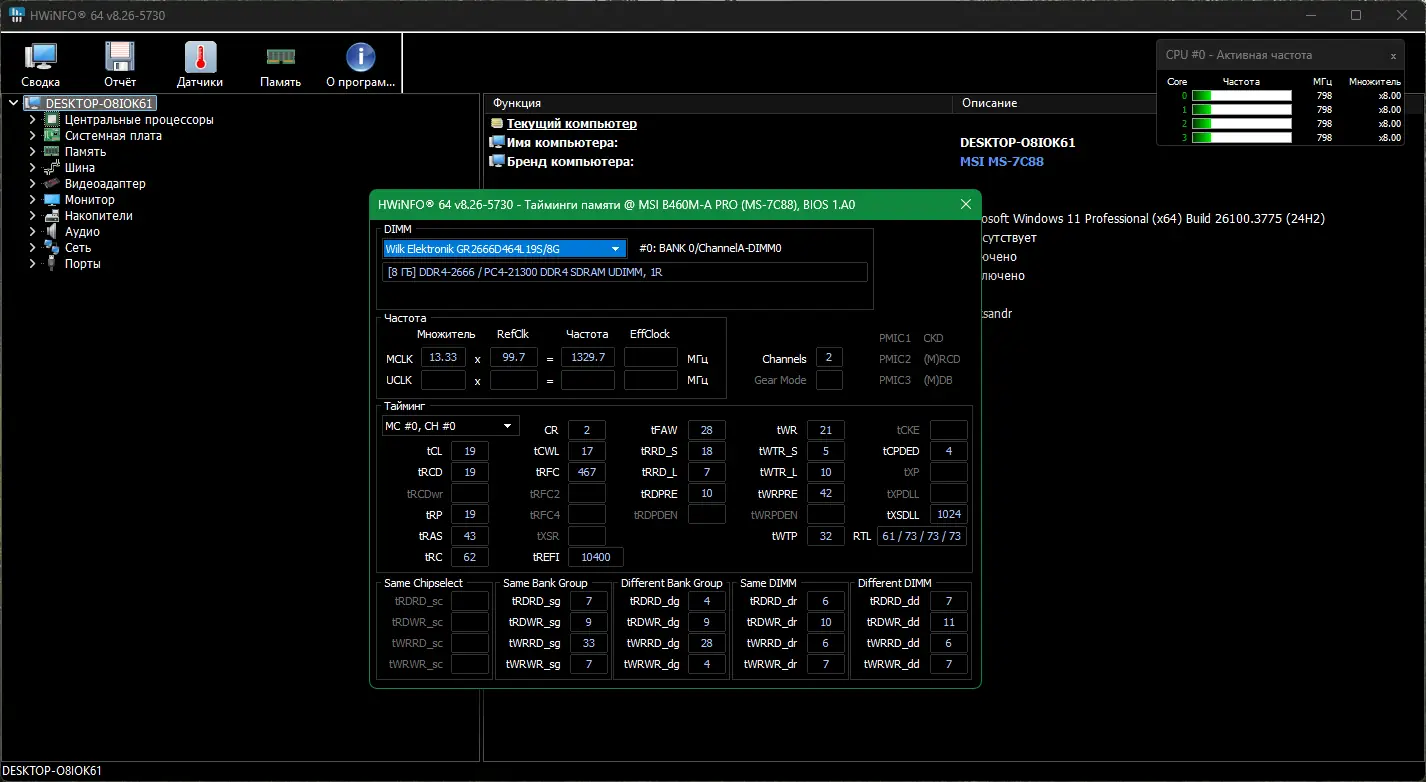This screenshot has width=1426, height=782.
Task: Click the Функция column header
Action: tap(717, 103)
